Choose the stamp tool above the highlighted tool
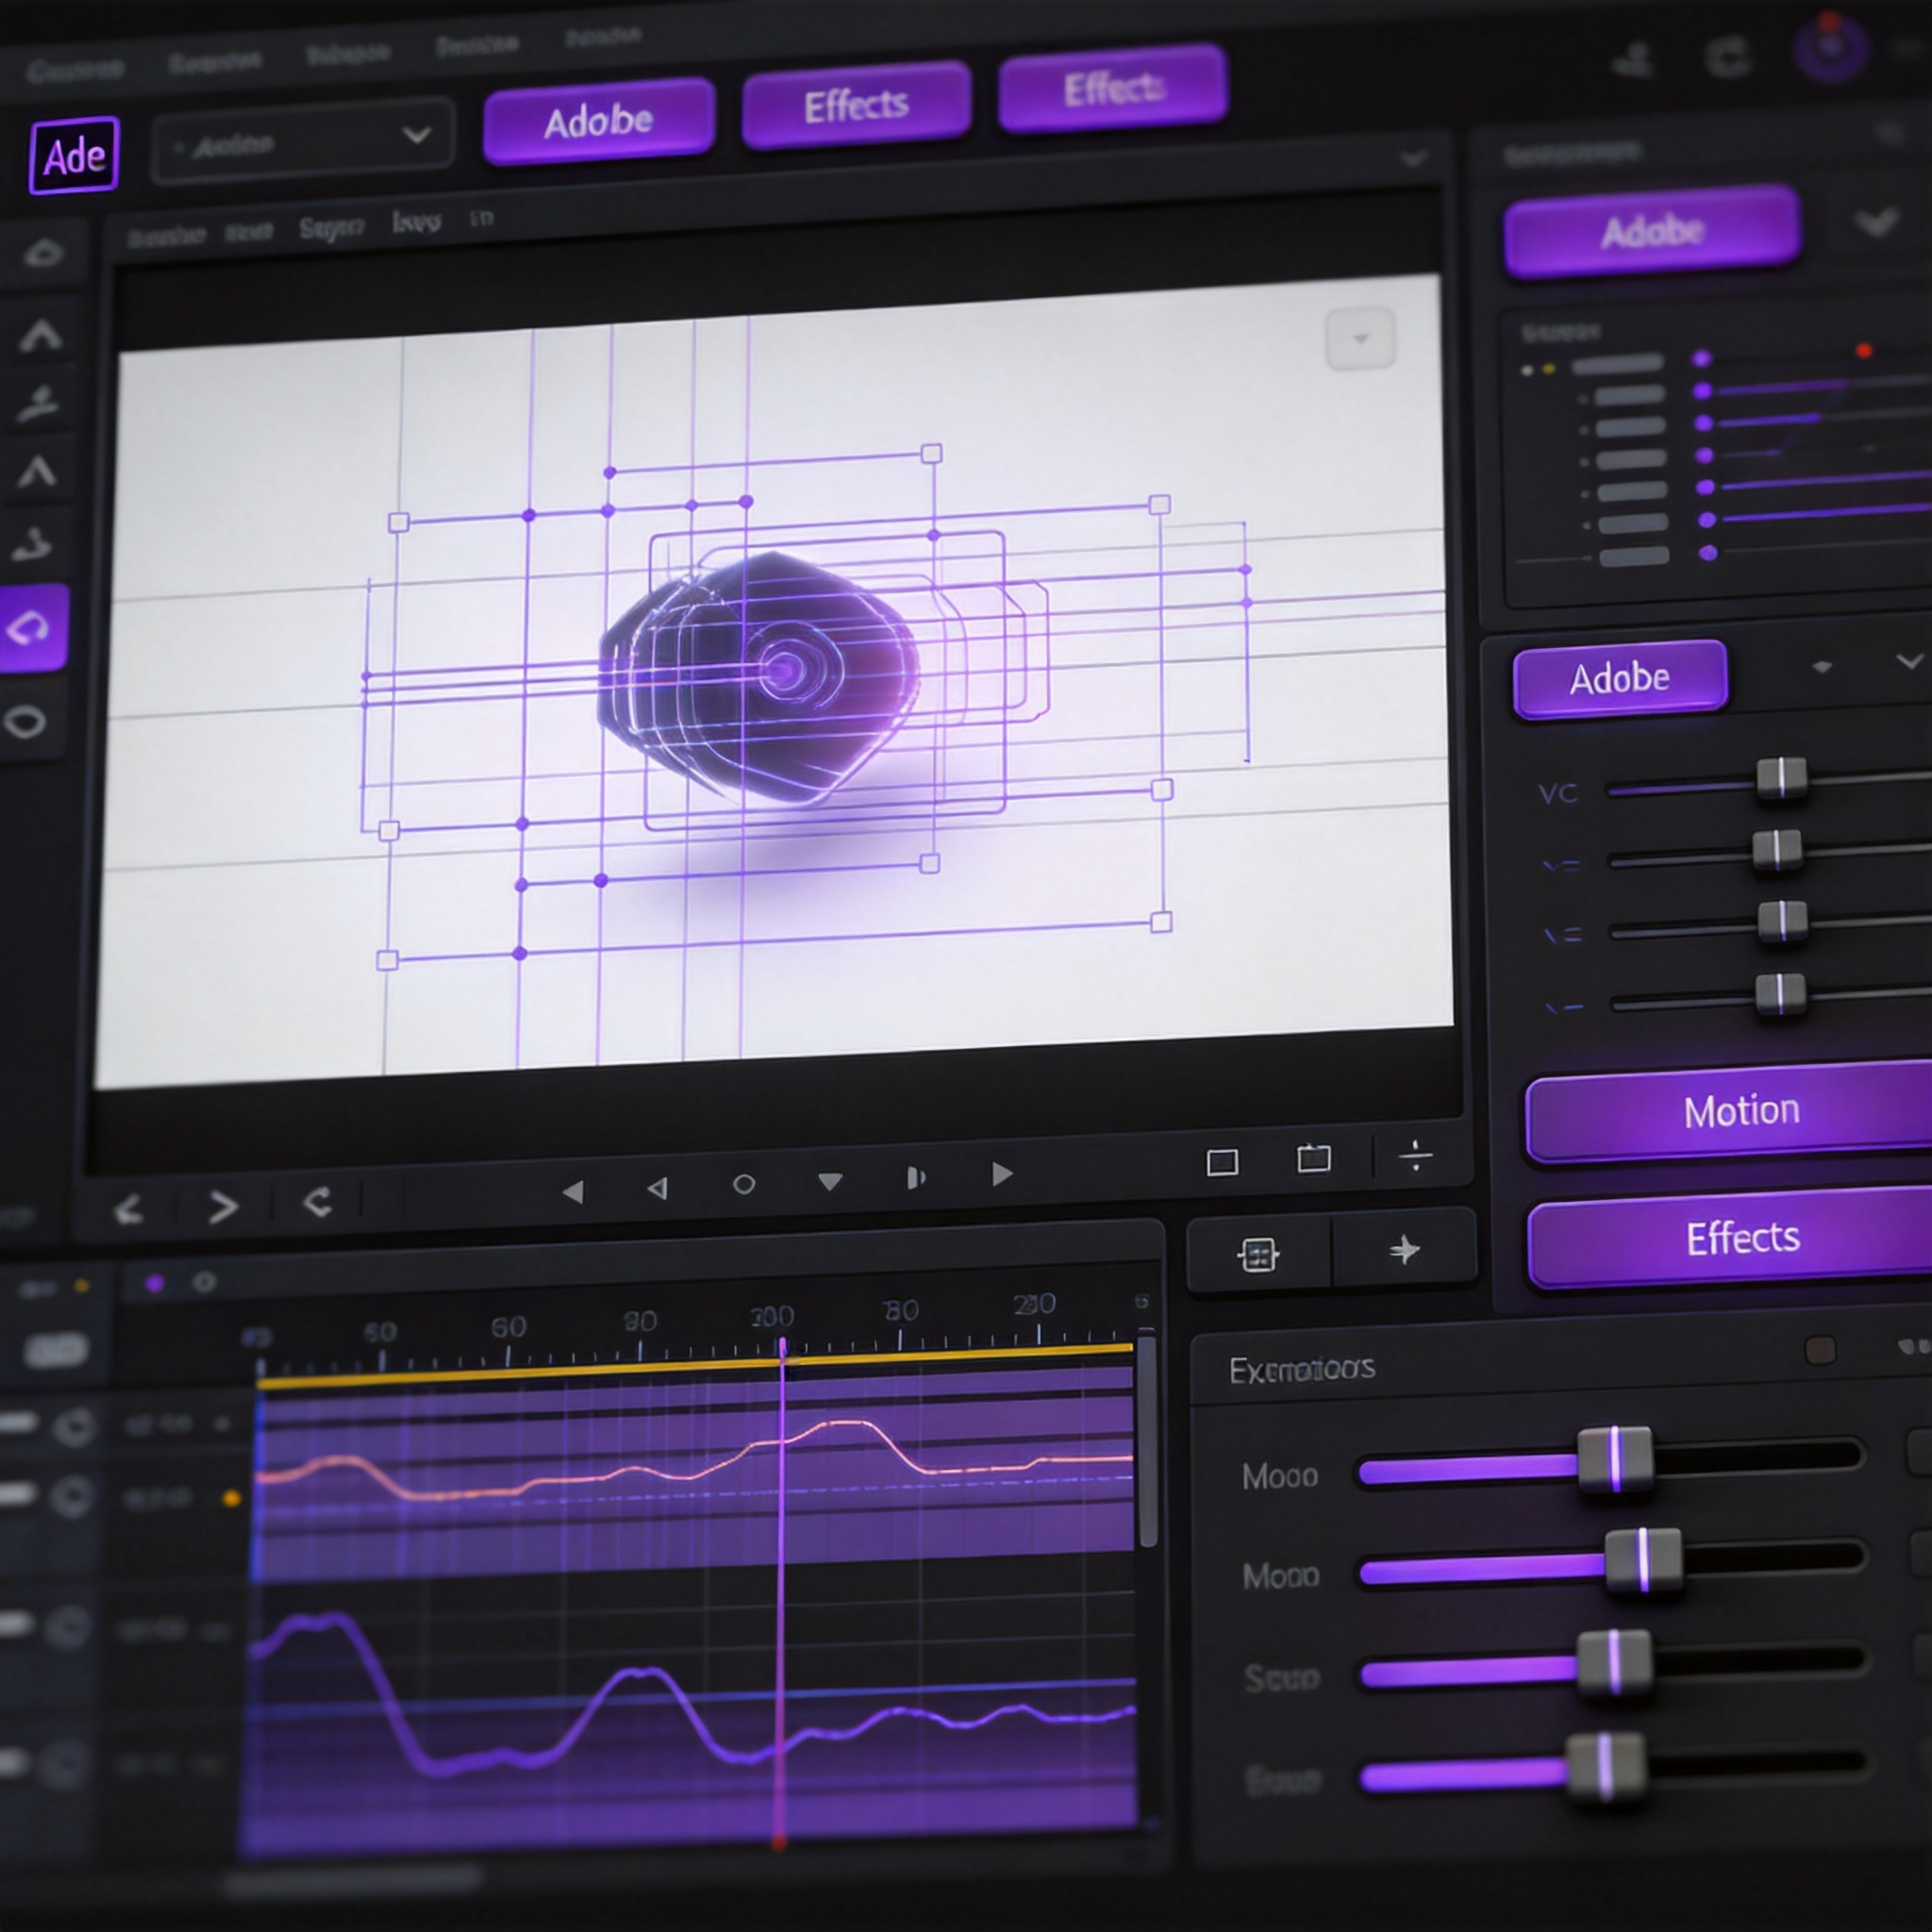 [32, 544]
